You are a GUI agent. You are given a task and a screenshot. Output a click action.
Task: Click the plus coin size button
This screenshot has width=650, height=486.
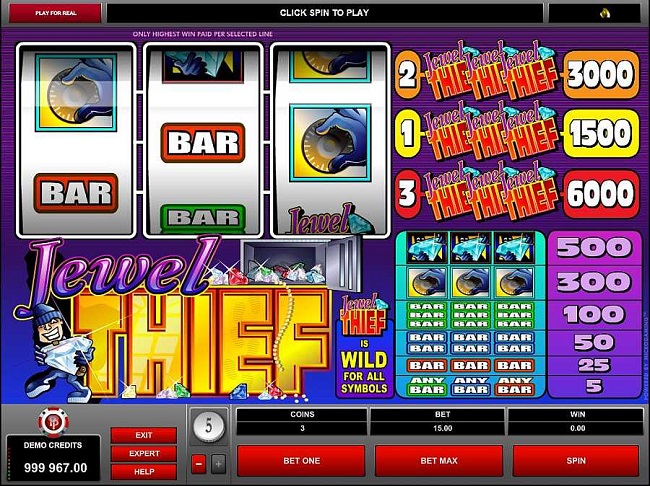(x=219, y=464)
